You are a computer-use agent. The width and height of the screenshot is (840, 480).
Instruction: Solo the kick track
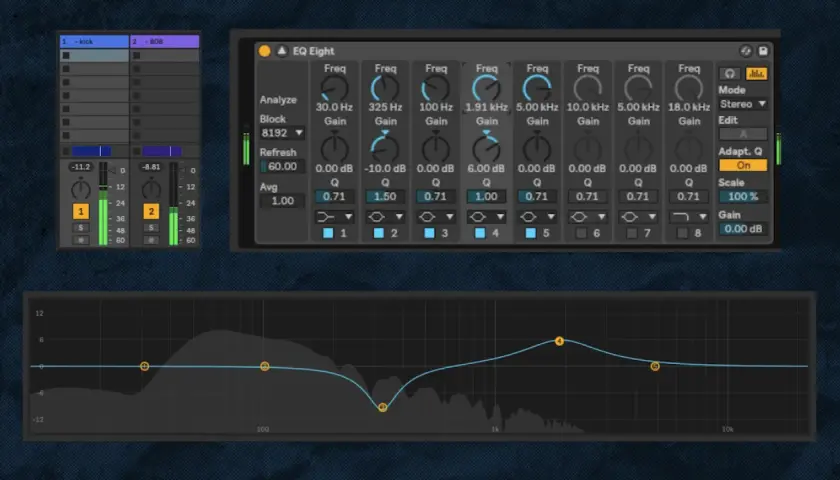tap(81, 228)
